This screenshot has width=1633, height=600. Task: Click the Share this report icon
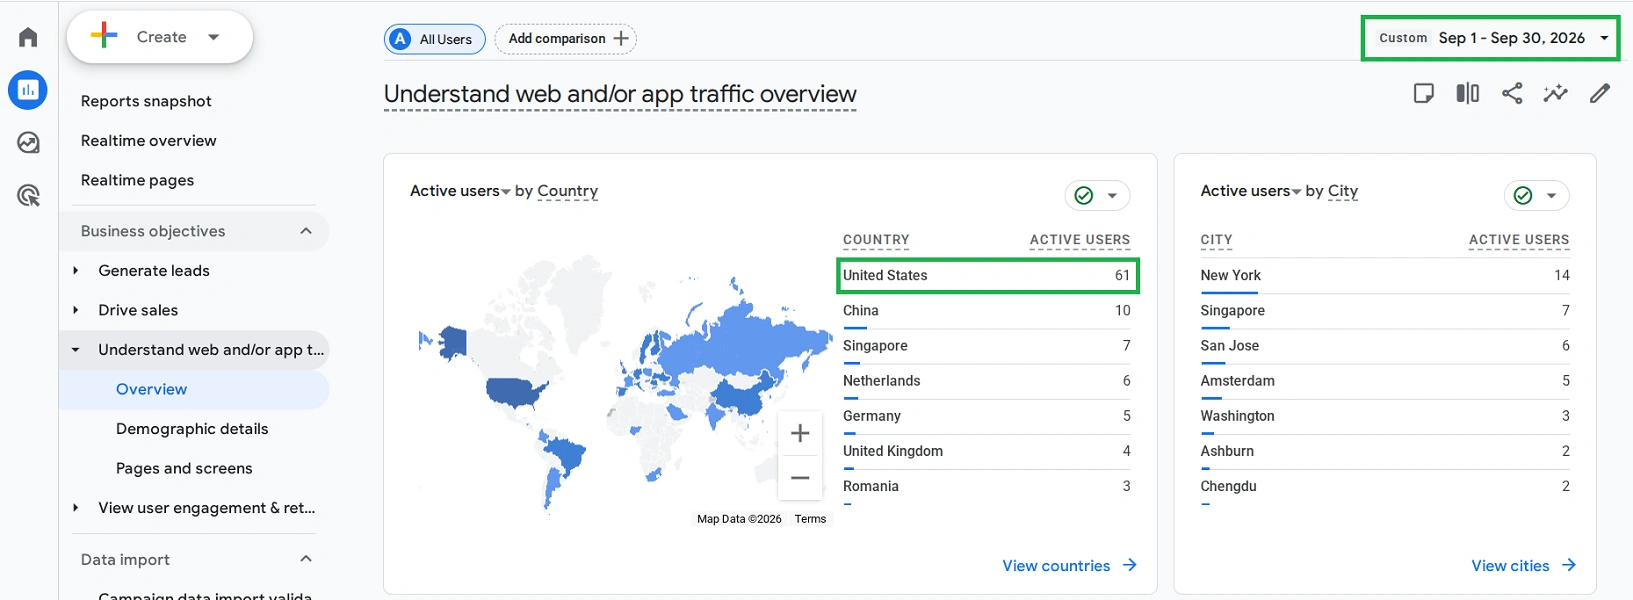(x=1512, y=93)
